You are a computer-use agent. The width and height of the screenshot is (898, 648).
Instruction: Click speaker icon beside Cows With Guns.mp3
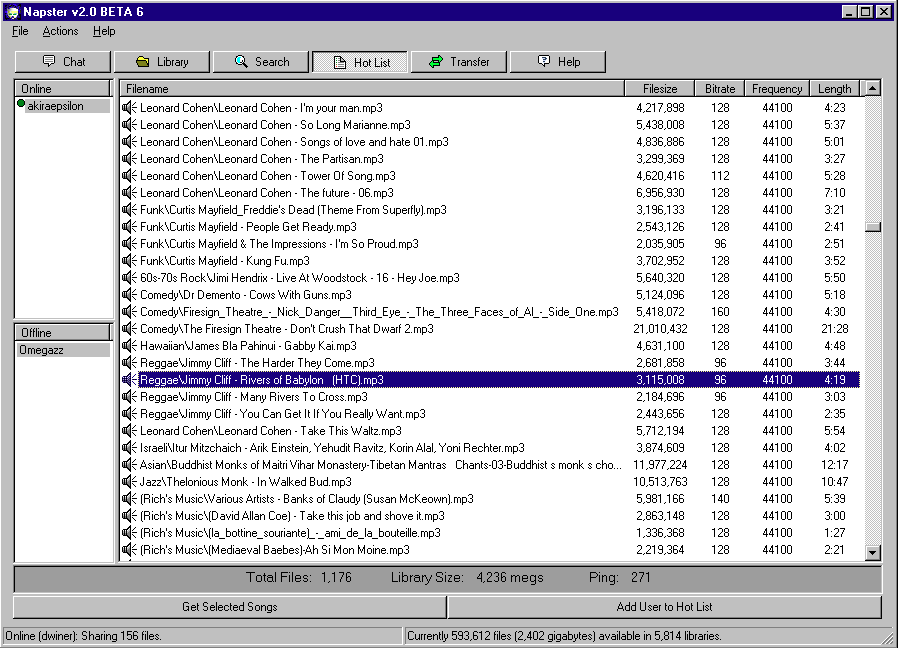[x=129, y=295]
